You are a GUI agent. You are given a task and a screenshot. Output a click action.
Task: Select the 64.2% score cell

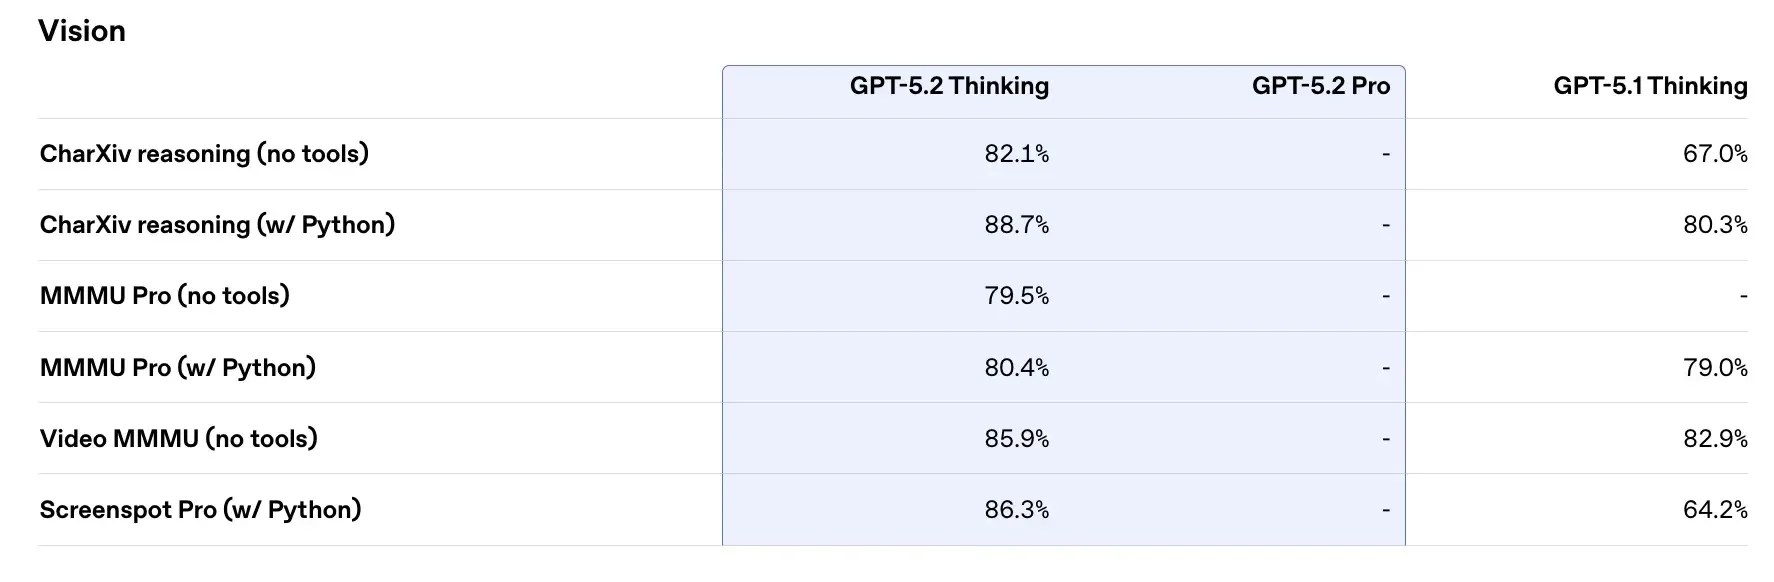coord(1714,510)
